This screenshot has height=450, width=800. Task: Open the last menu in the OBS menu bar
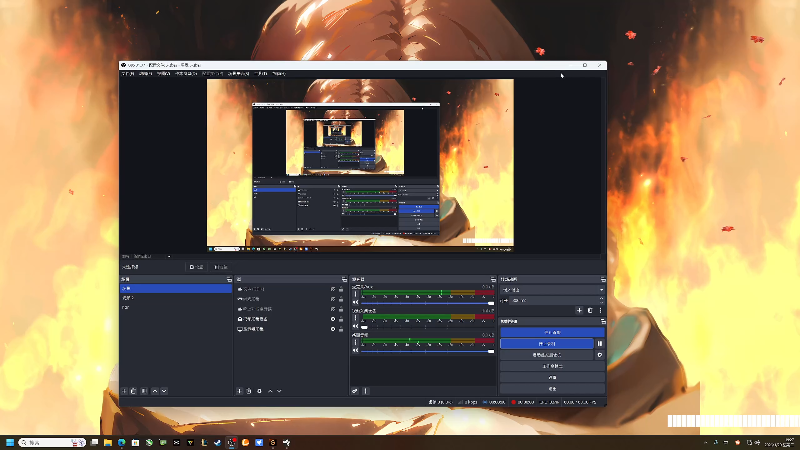tap(279, 74)
